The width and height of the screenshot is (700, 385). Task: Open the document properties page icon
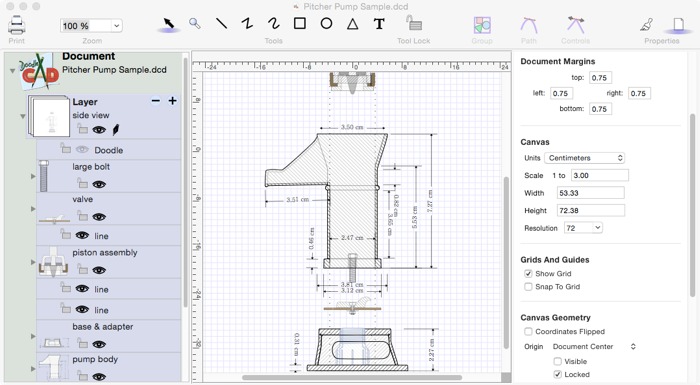point(678,24)
